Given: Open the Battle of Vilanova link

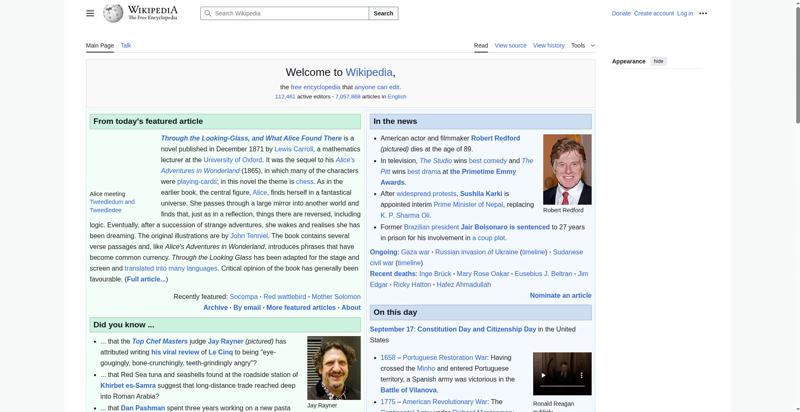Looking at the screenshot, I should tap(408, 390).
